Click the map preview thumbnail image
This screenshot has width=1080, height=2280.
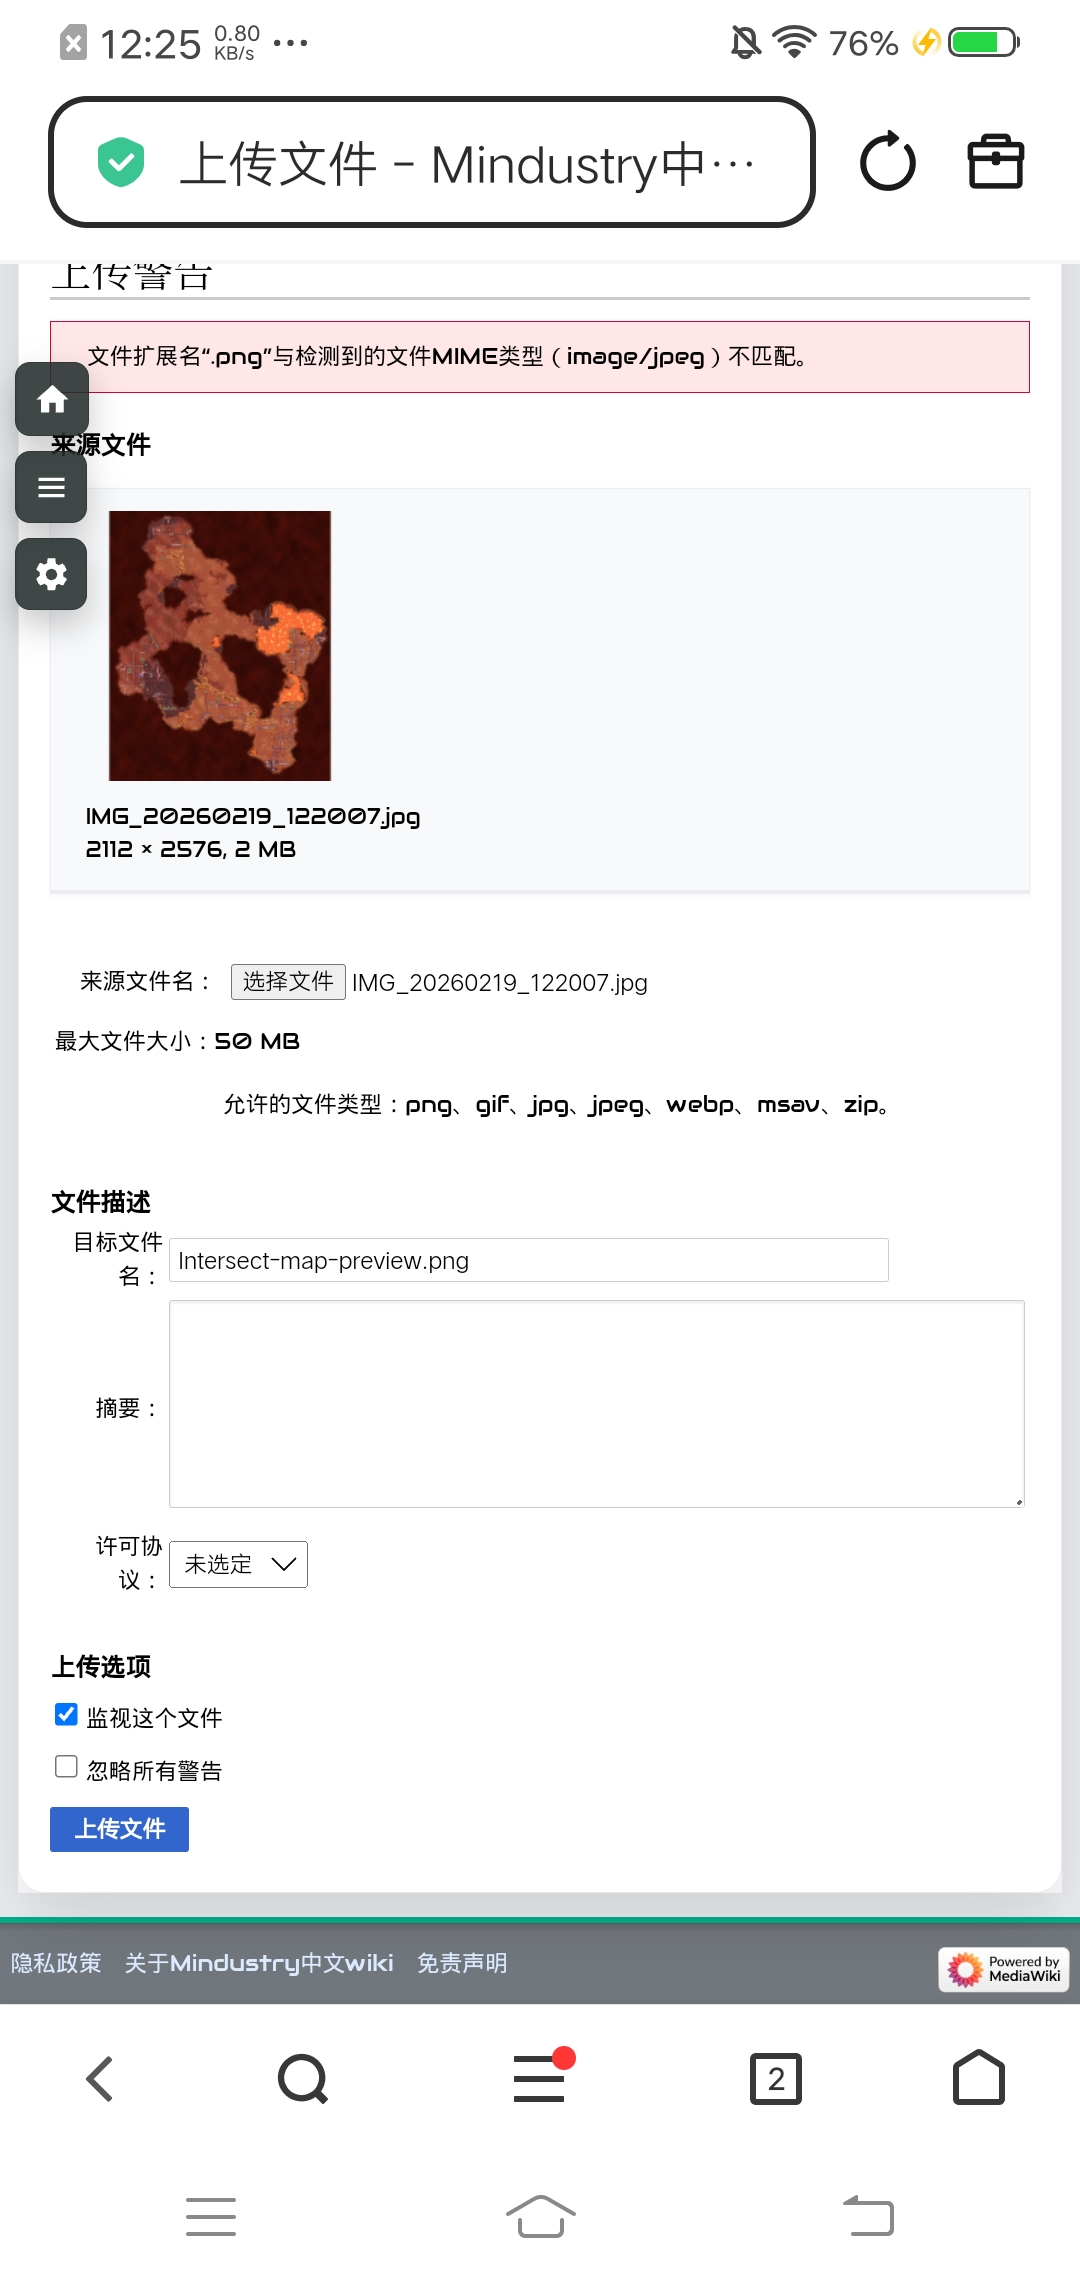(220, 646)
